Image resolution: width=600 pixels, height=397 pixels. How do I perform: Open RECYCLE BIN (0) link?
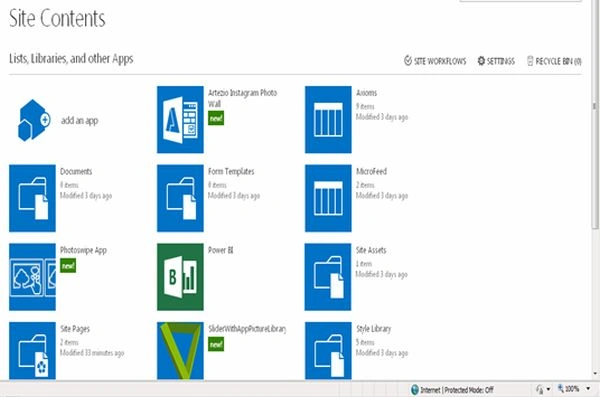tap(558, 61)
